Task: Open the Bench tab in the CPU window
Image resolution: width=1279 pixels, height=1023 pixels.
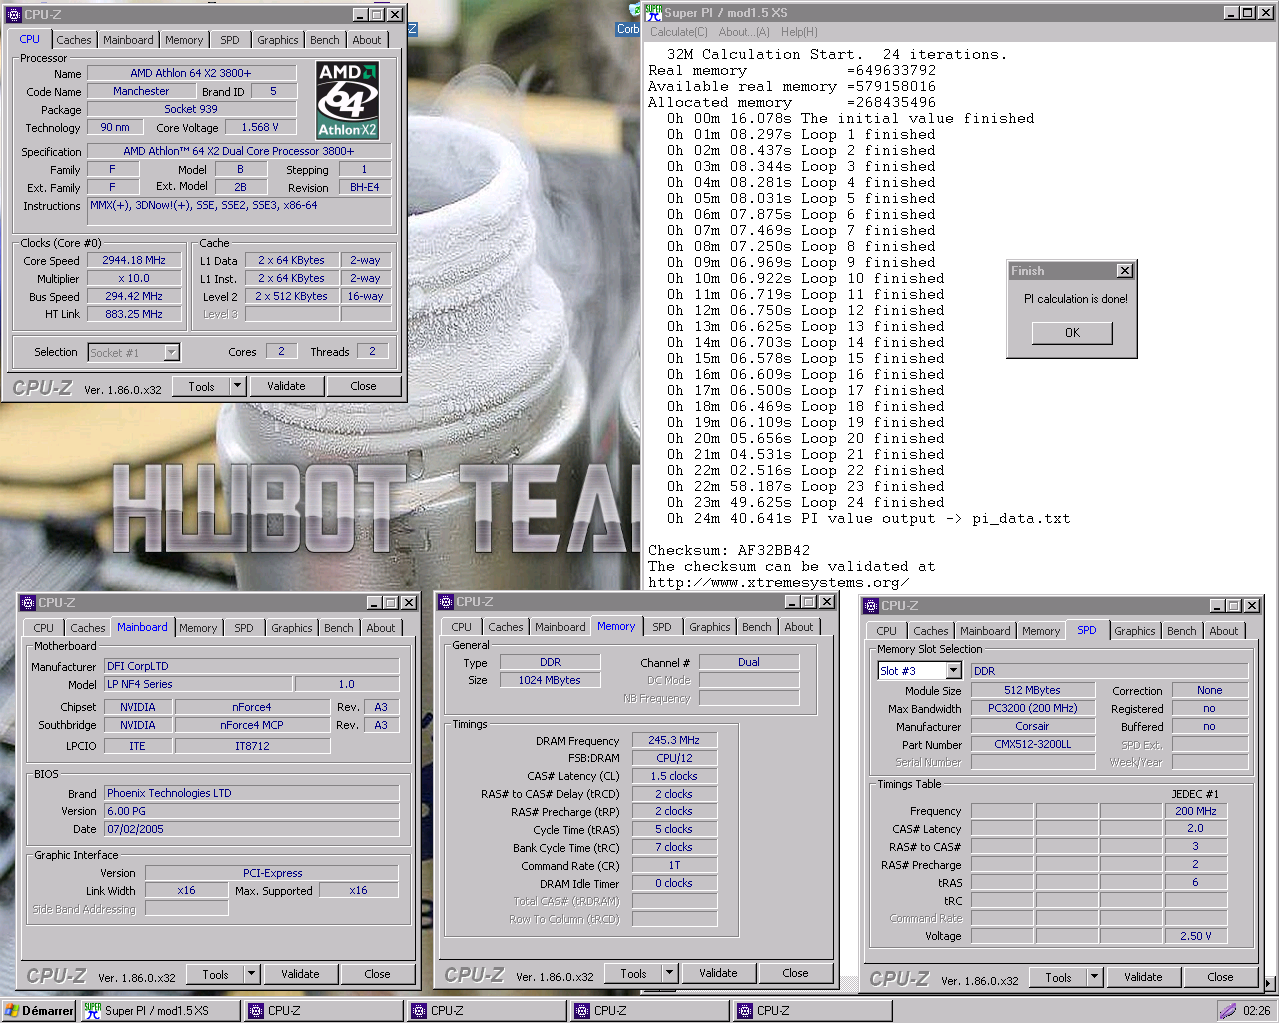Action: click(325, 40)
